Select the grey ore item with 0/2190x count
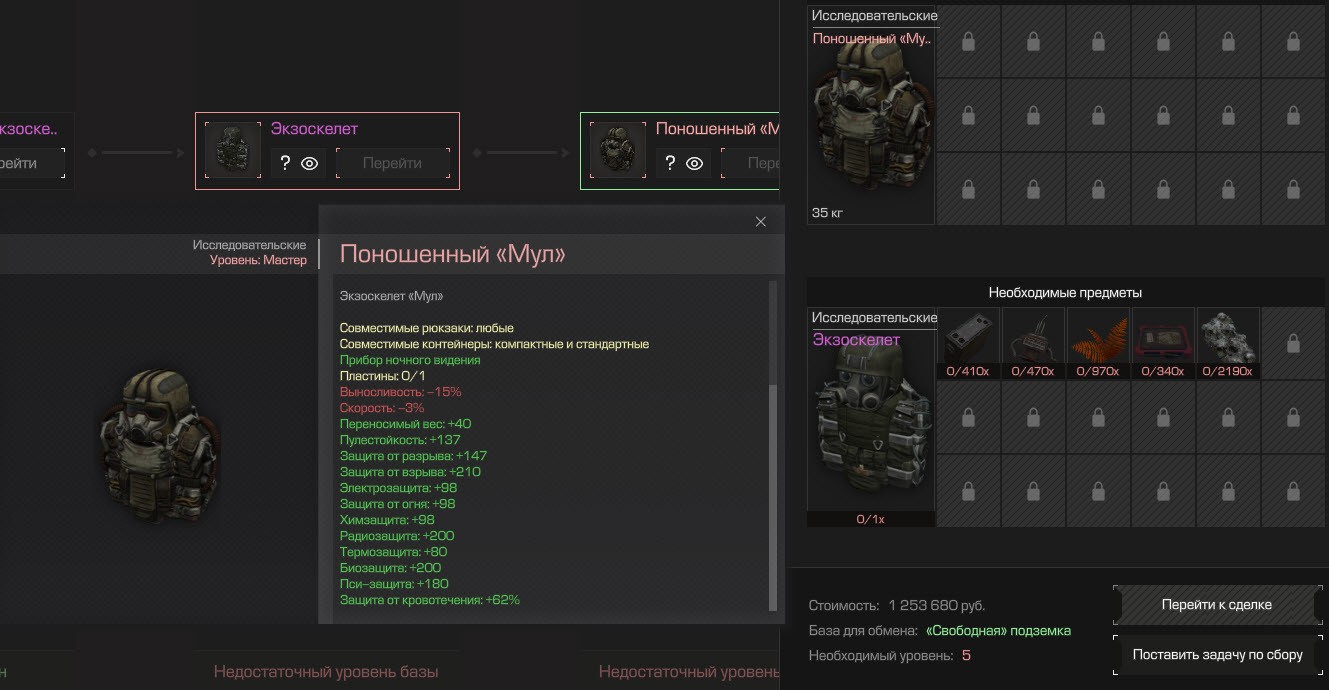This screenshot has width=1329, height=690. pos(1228,343)
